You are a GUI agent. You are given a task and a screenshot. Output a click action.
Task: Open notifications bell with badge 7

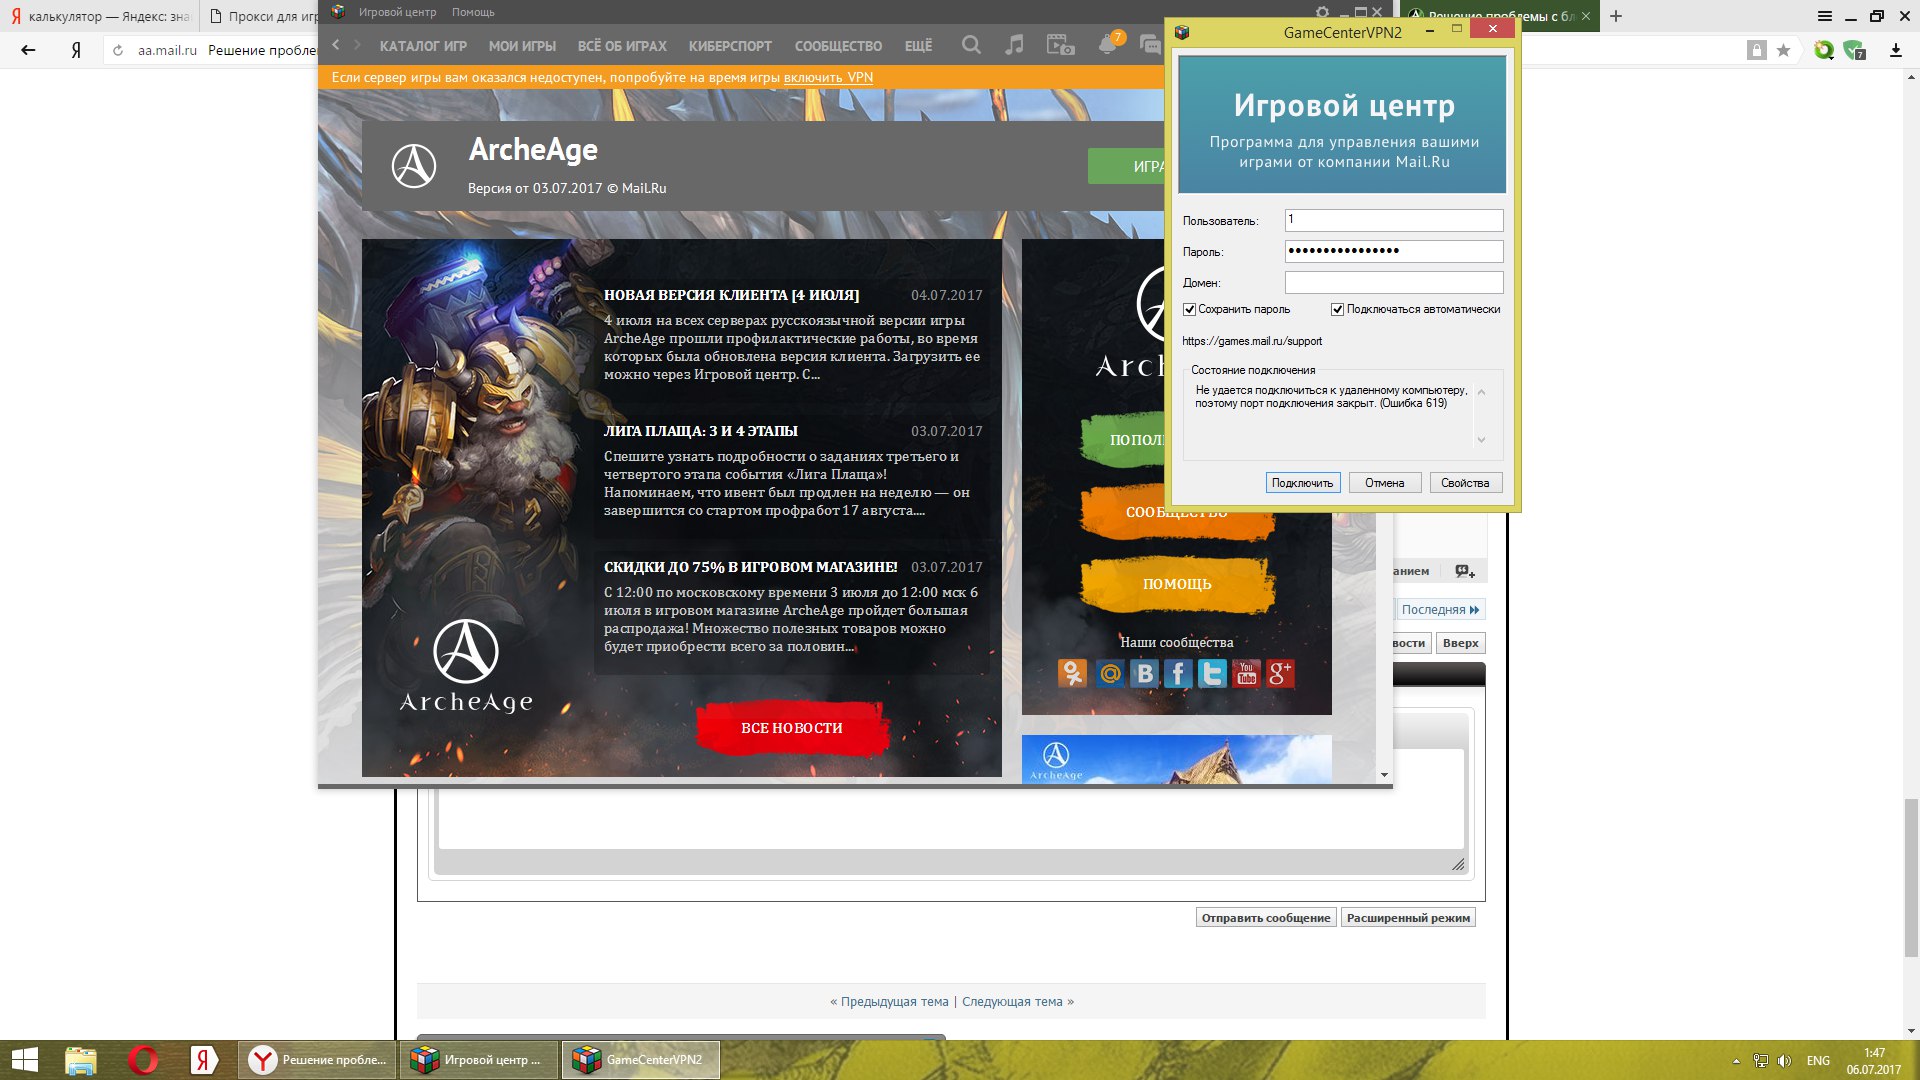[x=1108, y=45]
